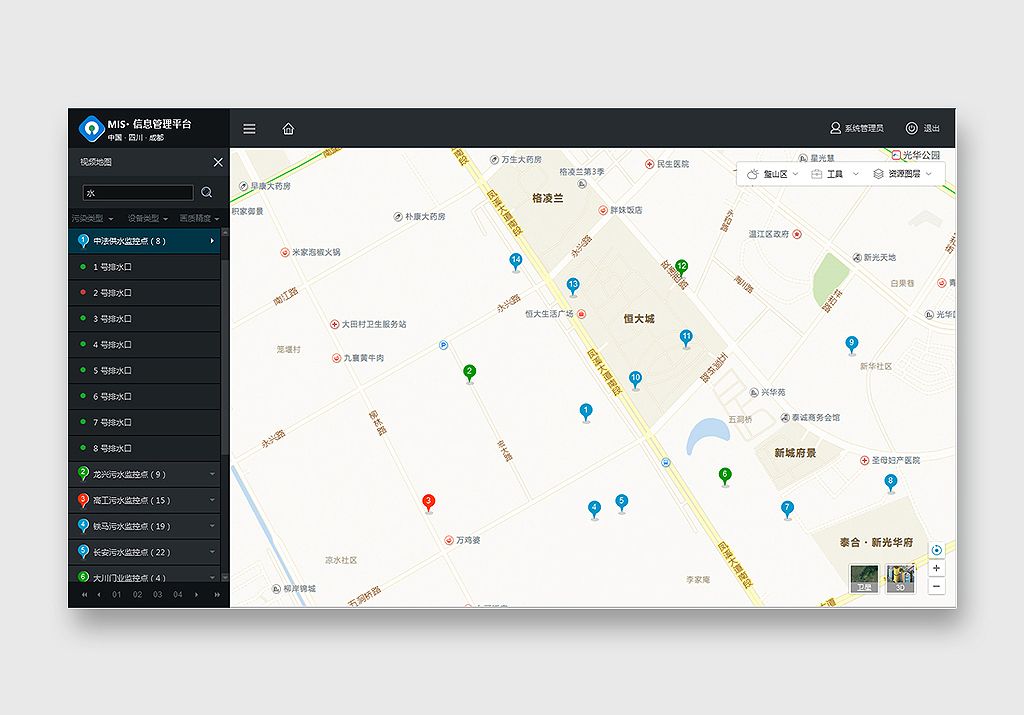Open the 设备类型 filter dropdown

148,218
